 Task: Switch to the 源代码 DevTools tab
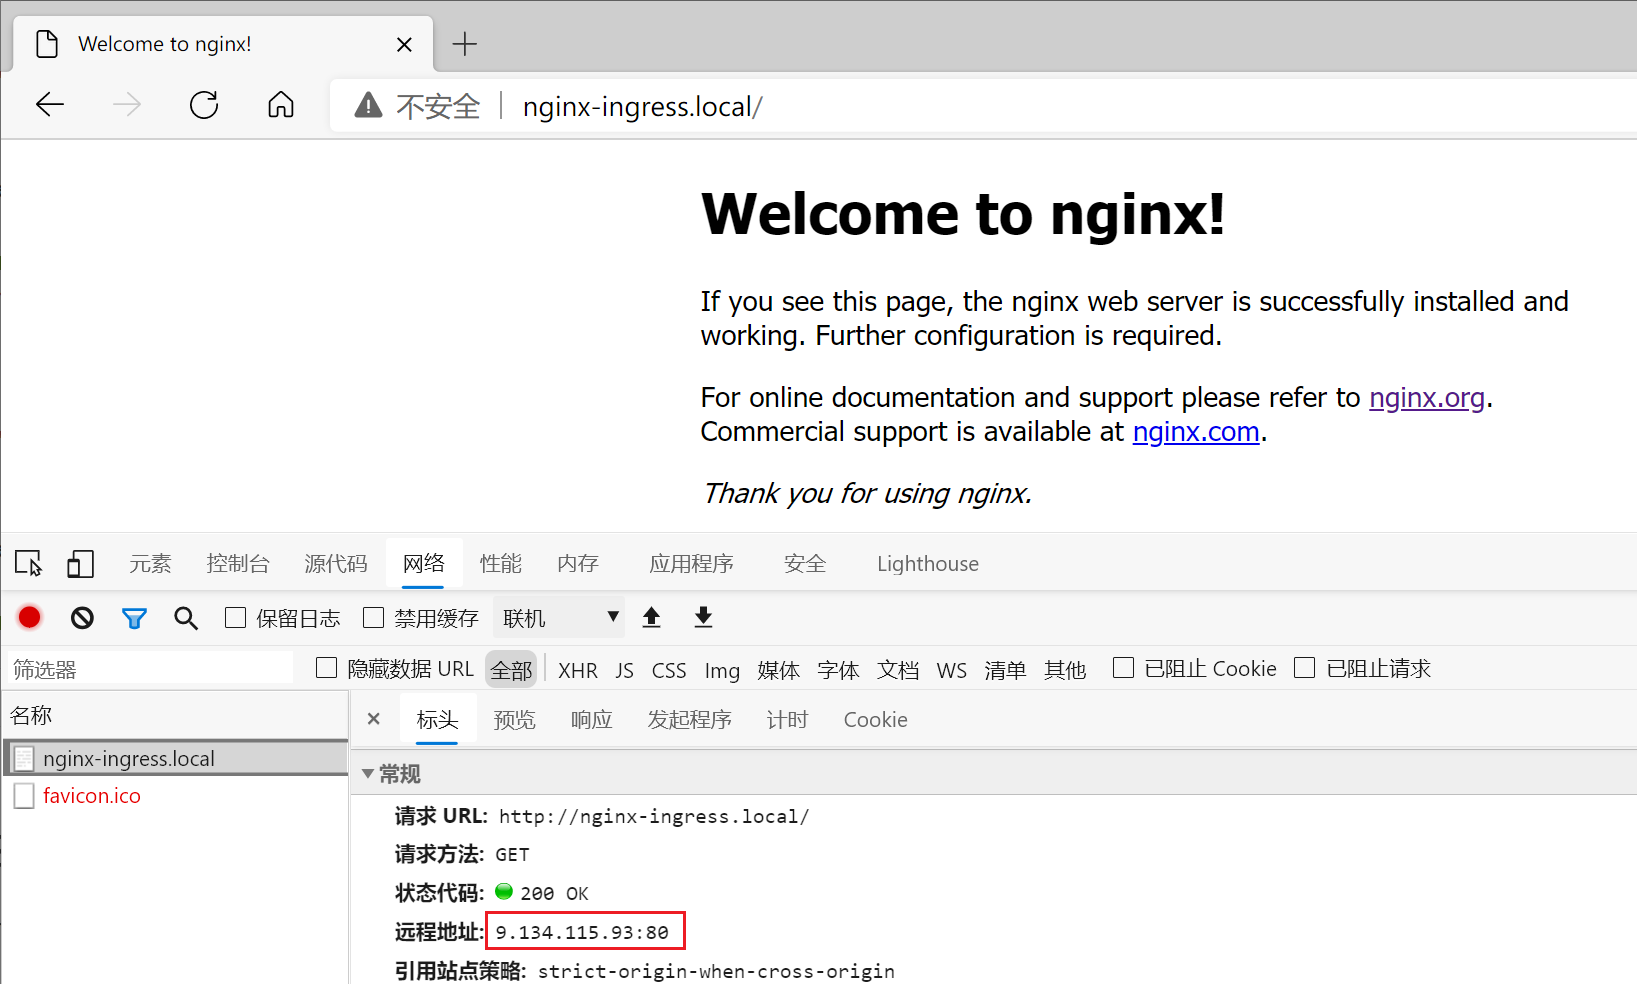tap(336, 564)
